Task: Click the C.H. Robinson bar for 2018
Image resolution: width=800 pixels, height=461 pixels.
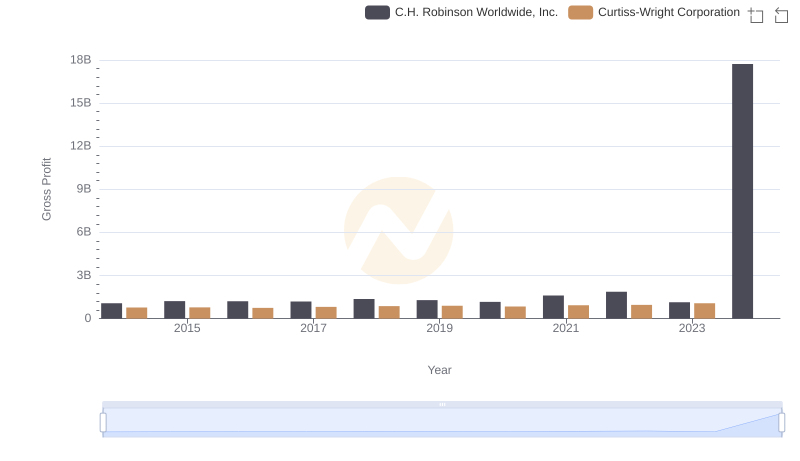Action: [x=364, y=309]
